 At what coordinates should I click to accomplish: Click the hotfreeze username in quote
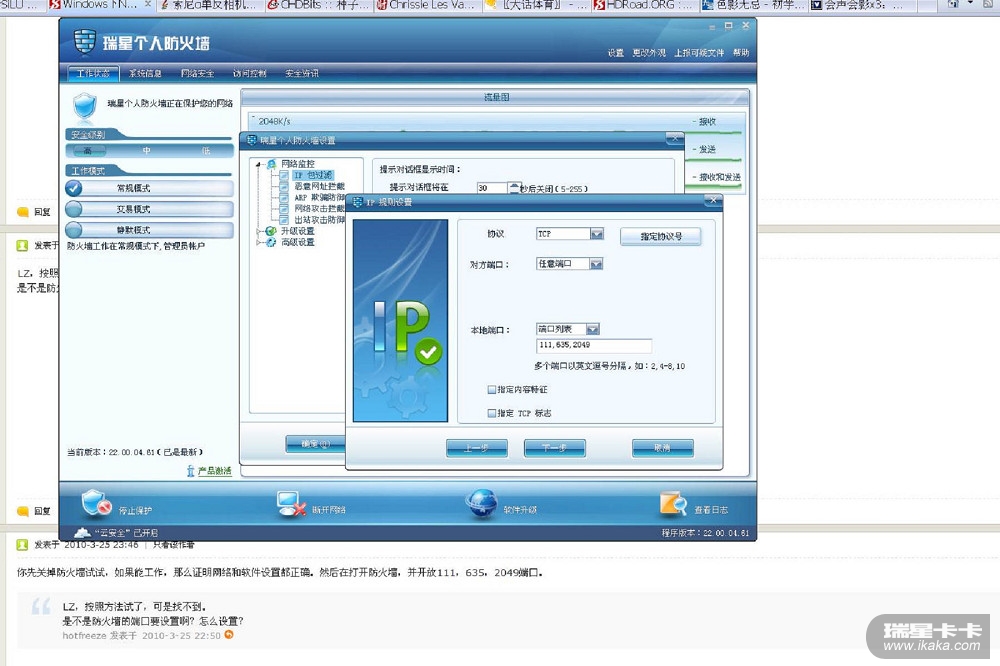84,635
